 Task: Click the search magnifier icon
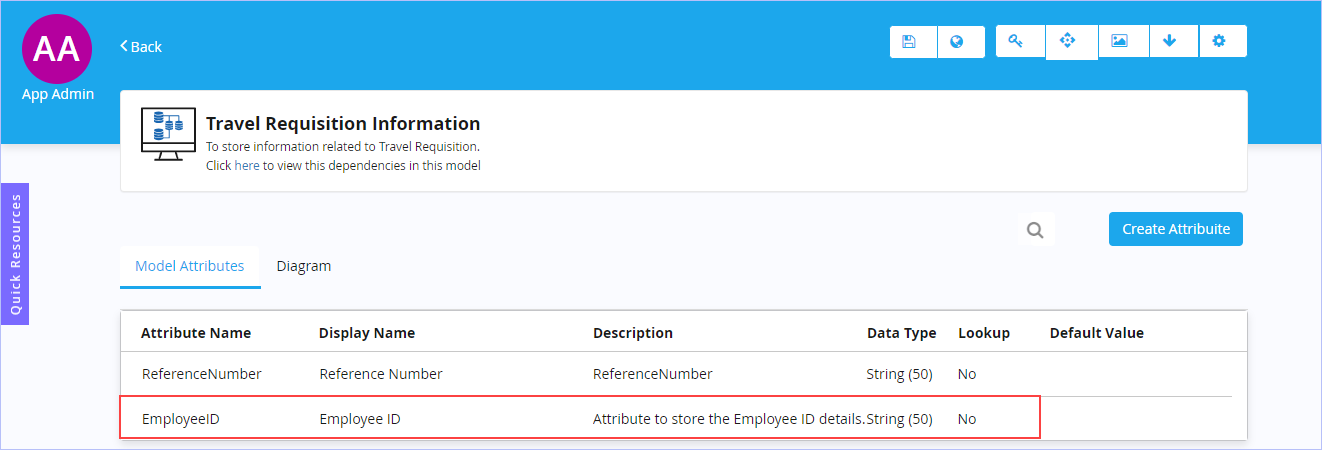[x=1035, y=230]
